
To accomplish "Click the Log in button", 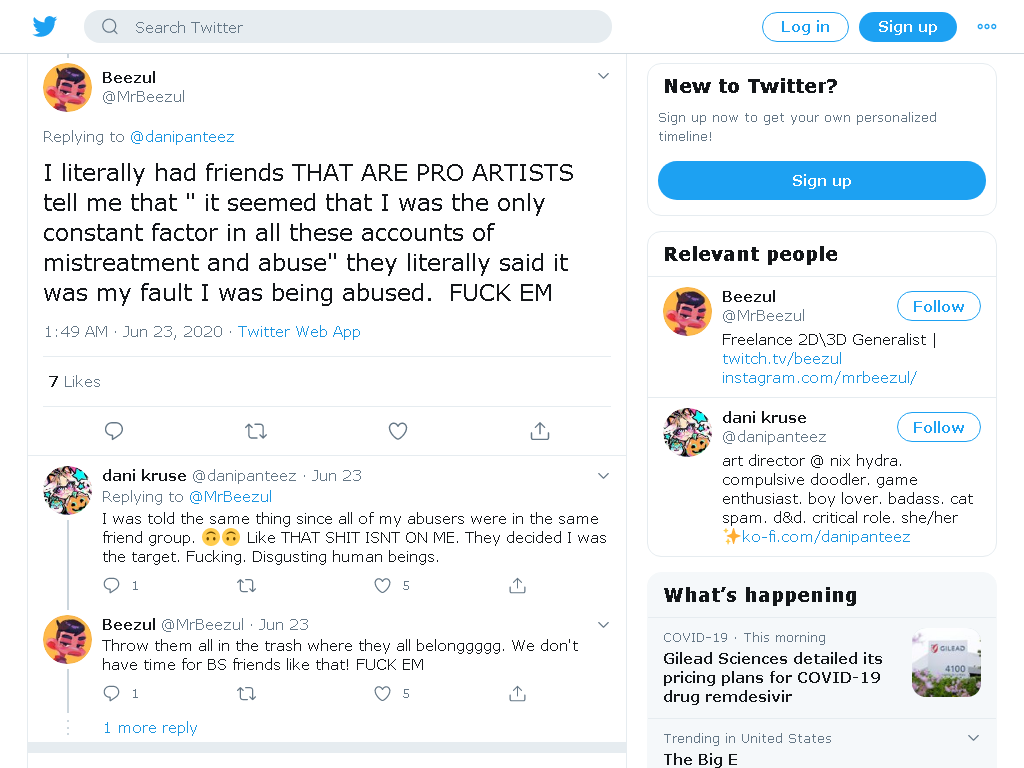I will pos(805,27).
